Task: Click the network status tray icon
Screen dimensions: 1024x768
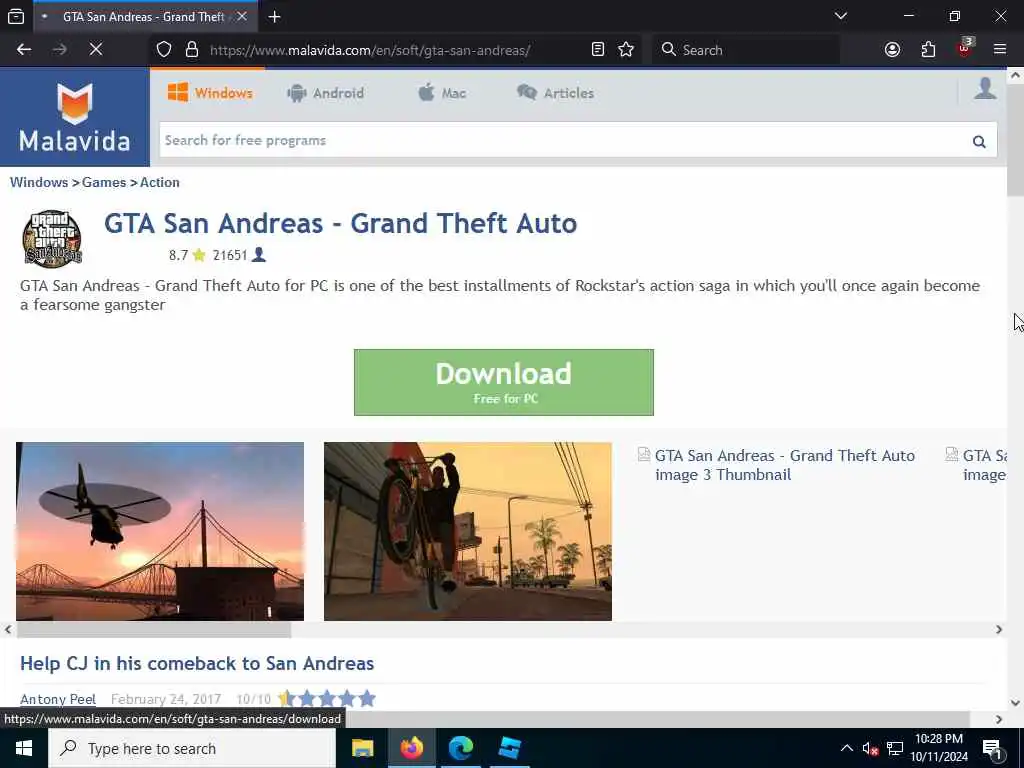Action: pos(895,748)
